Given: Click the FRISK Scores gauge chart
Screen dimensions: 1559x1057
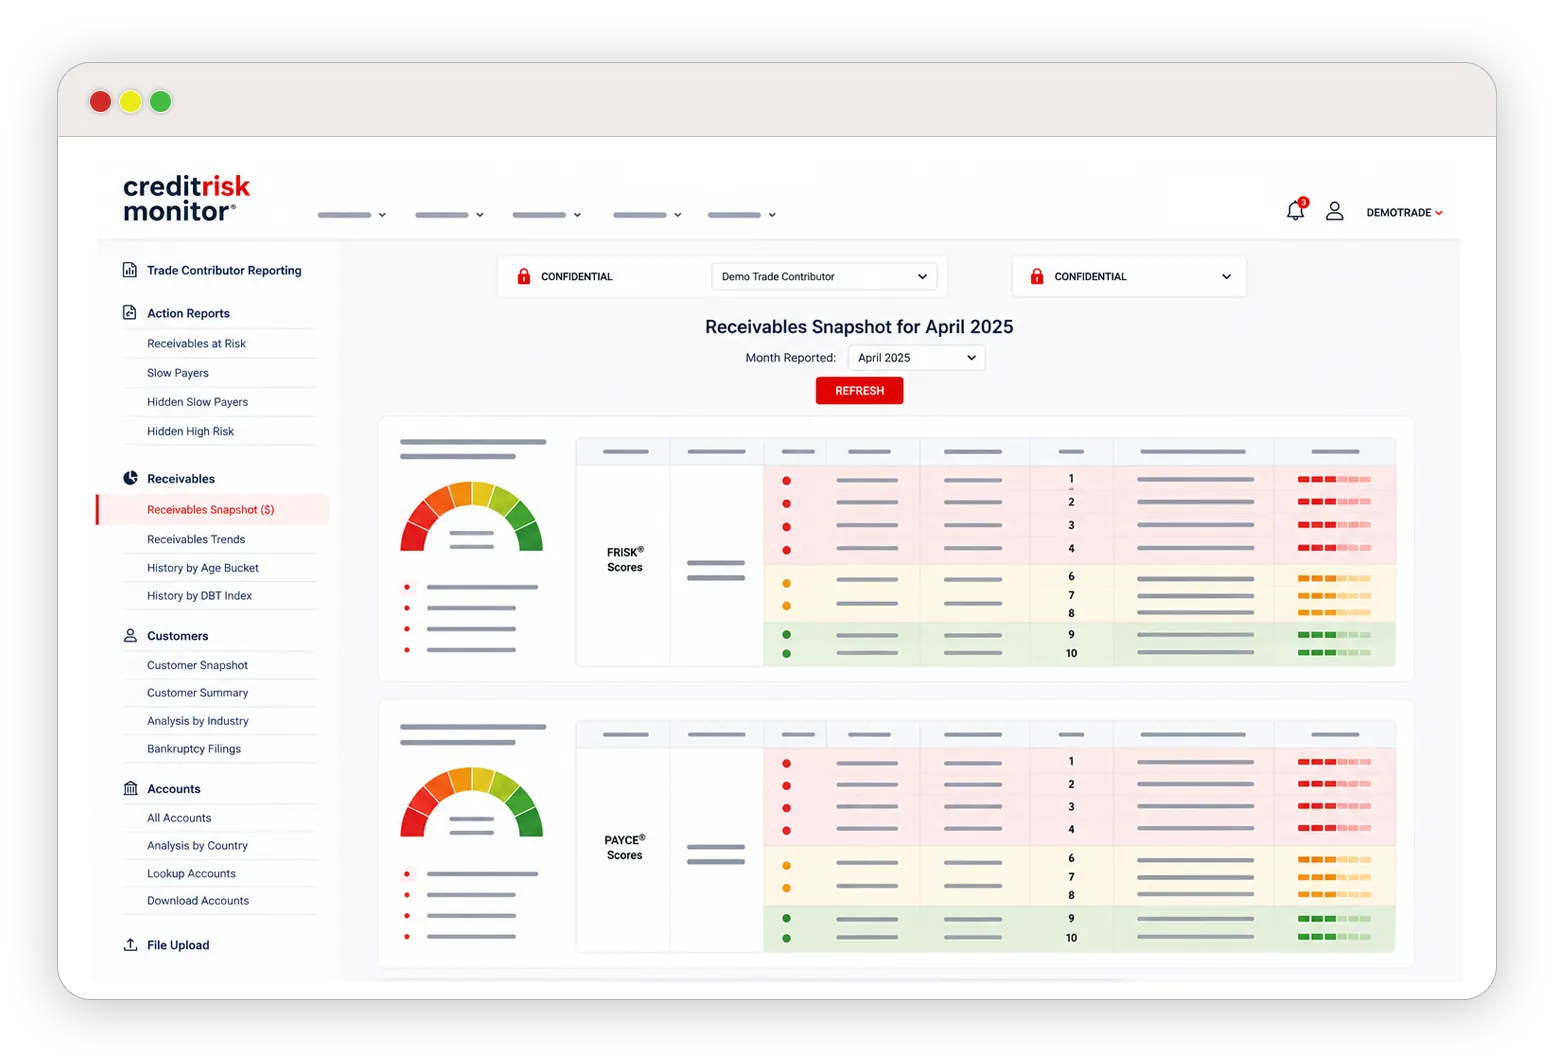Looking at the screenshot, I should click(471, 516).
